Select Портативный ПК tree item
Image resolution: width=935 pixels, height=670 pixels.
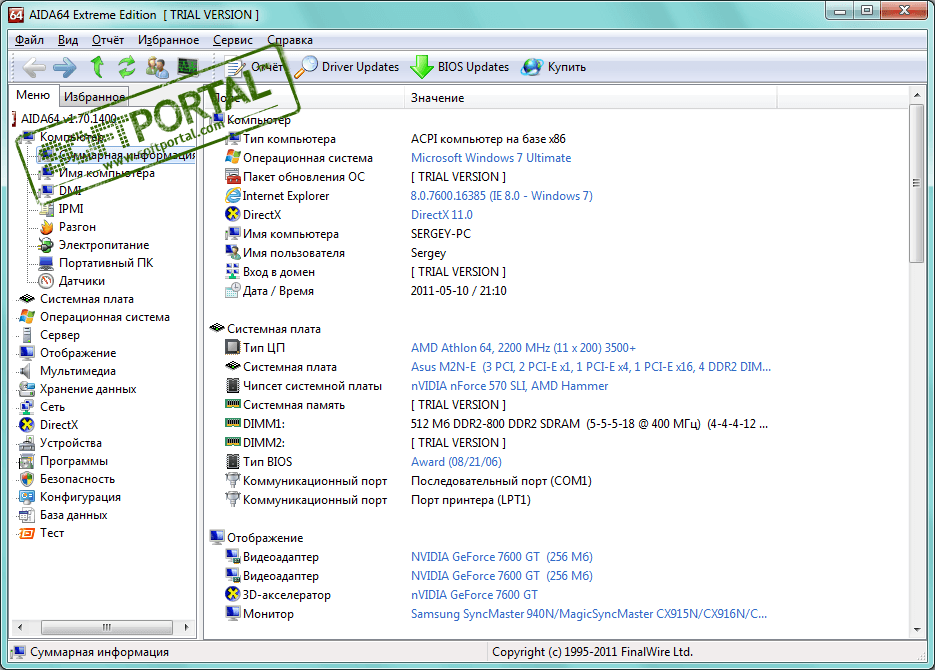[x=106, y=263]
